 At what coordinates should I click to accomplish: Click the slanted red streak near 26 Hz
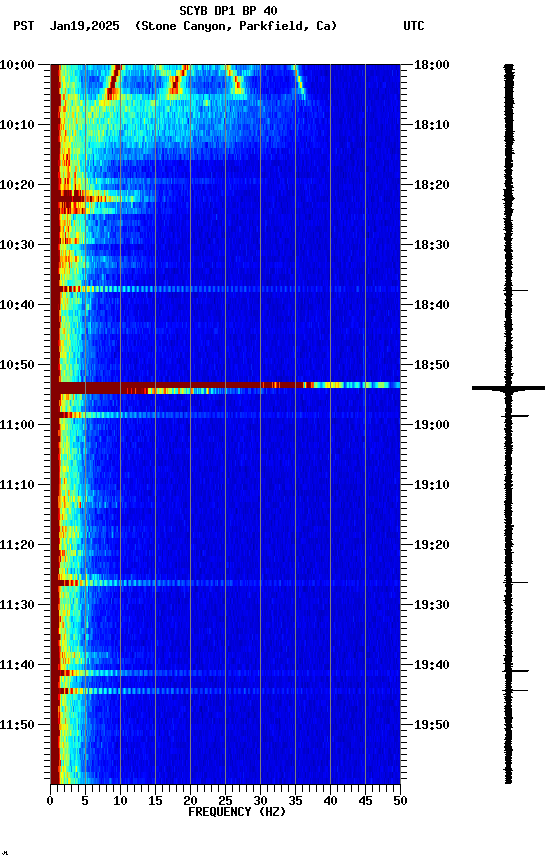point(235,80)
